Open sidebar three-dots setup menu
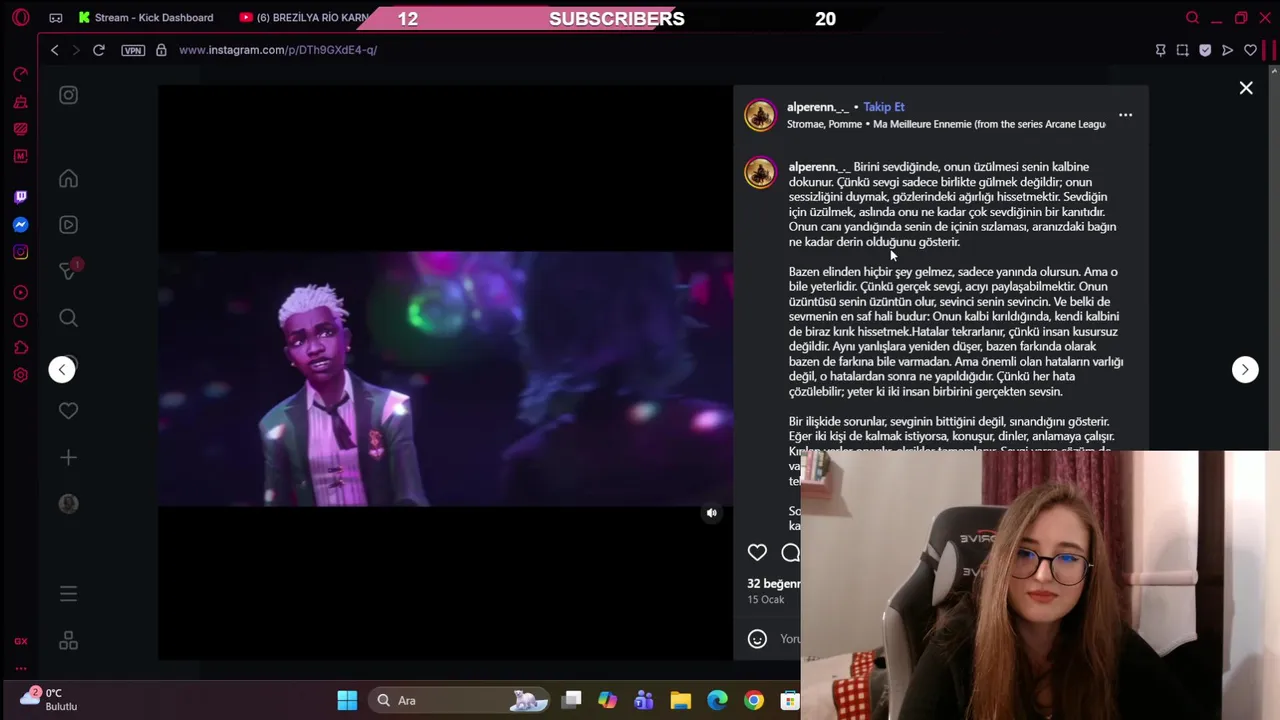This screenshot has width=1280, height=720. point(20,669)
